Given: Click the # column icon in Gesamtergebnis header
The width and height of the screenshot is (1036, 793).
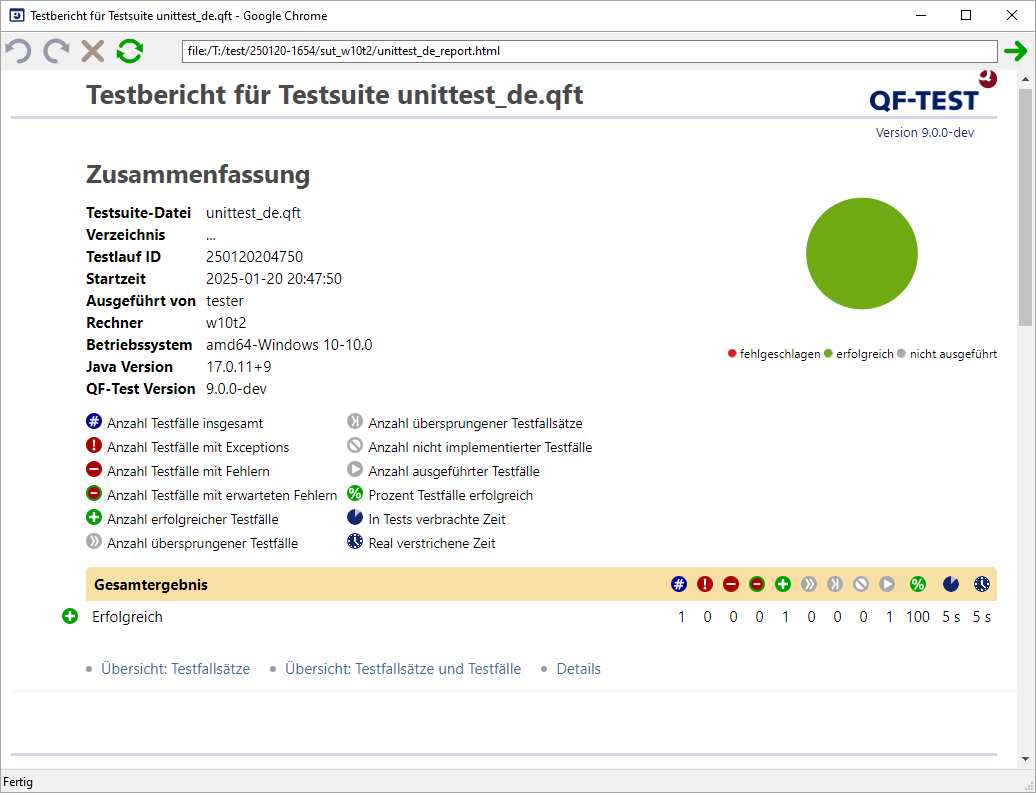Looking at the screenshot, I should point(679,584).
